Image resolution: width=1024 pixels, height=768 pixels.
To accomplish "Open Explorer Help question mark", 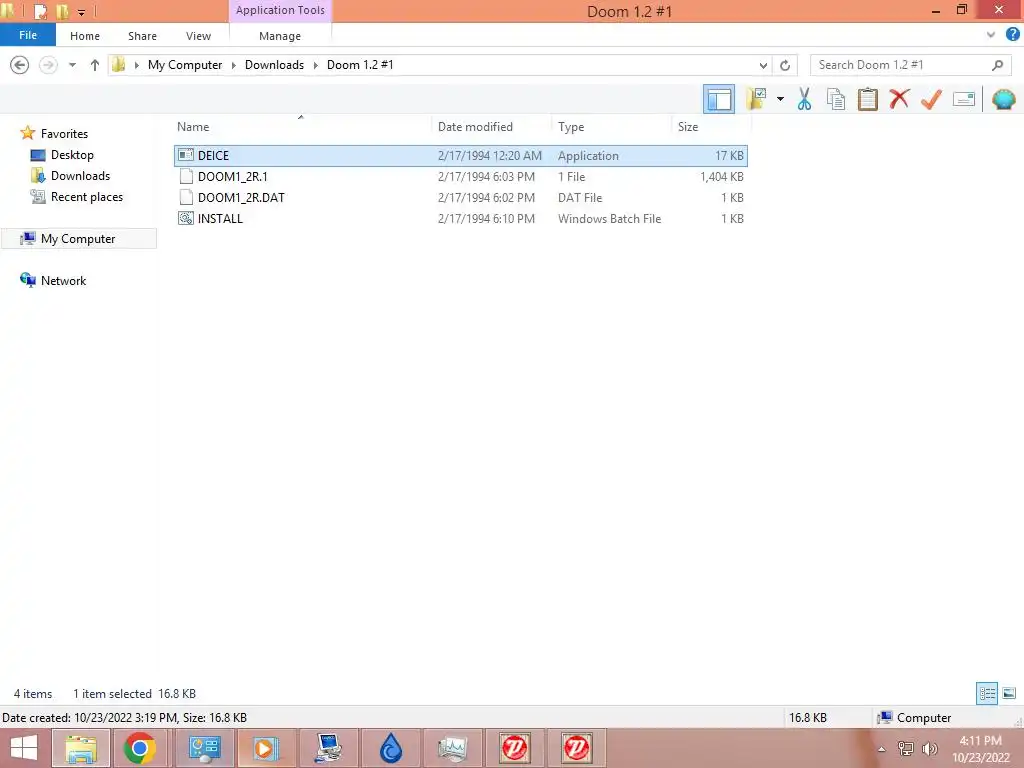I will coord(1012,35).
